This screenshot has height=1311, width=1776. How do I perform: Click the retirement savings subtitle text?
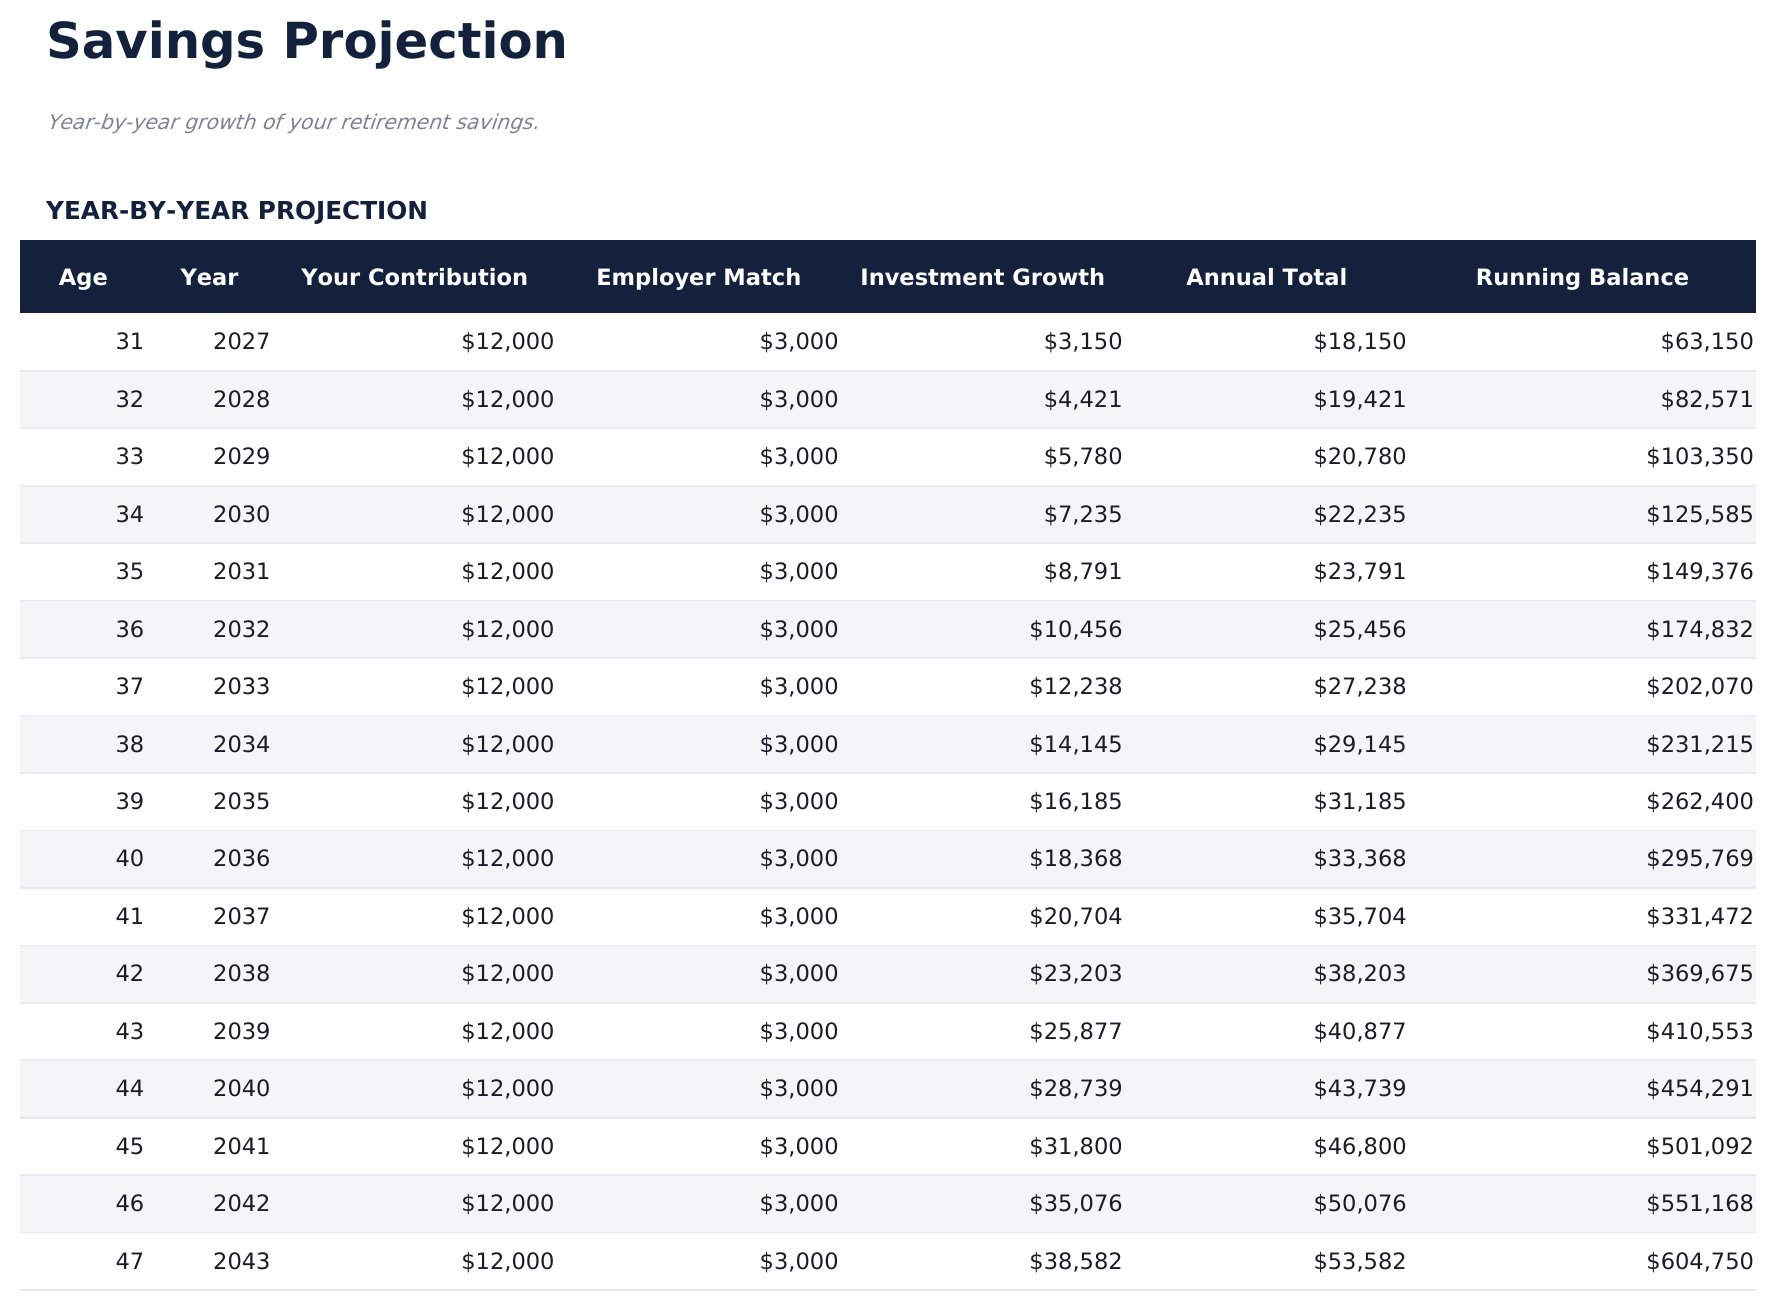(x=293, y=122)
